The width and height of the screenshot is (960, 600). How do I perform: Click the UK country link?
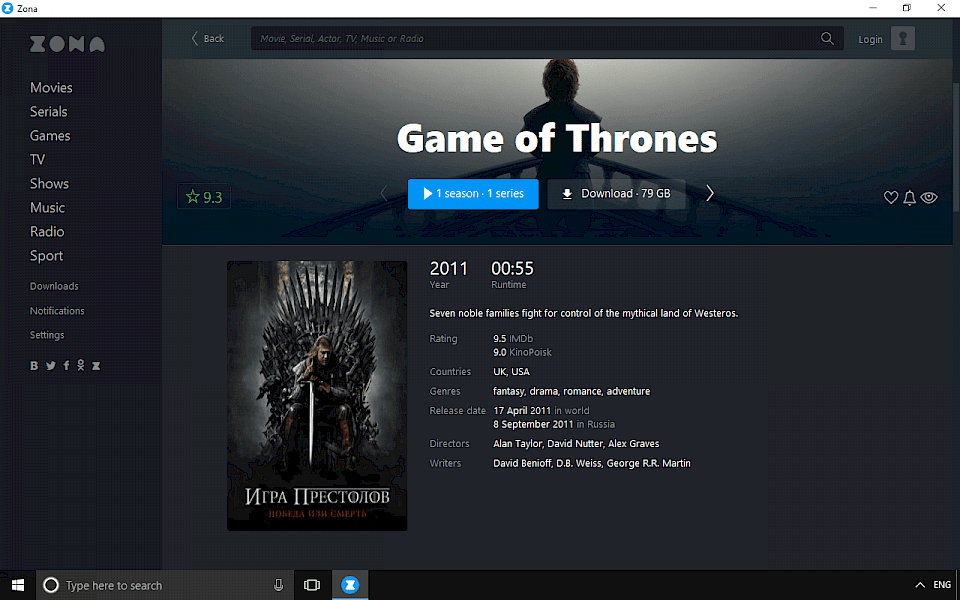[x=500, y=372]
